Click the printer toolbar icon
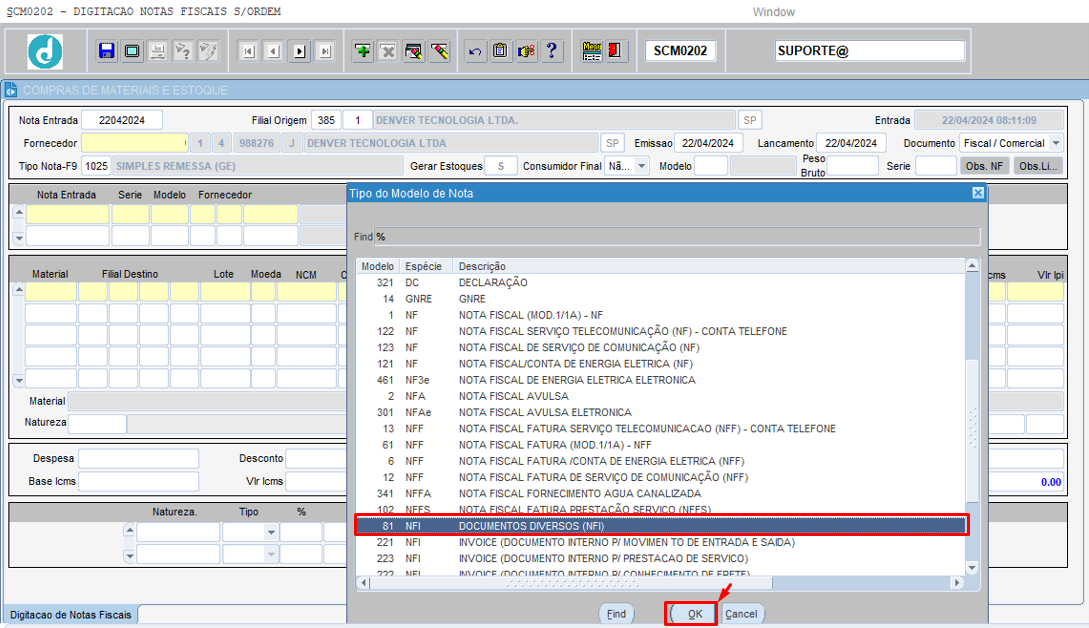Viewport: 1089px width, 628px height. (x=158, y=51)
